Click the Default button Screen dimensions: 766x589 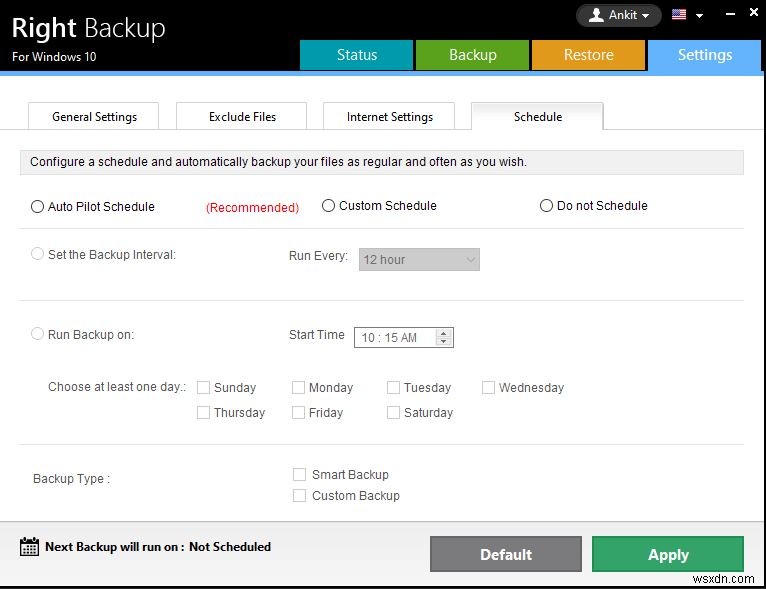[505, 555]
